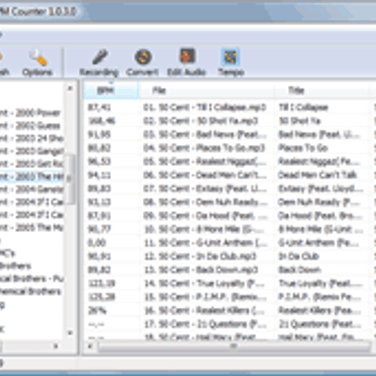
Task: Sort by the BPM column header
Action: pos(111,90)
